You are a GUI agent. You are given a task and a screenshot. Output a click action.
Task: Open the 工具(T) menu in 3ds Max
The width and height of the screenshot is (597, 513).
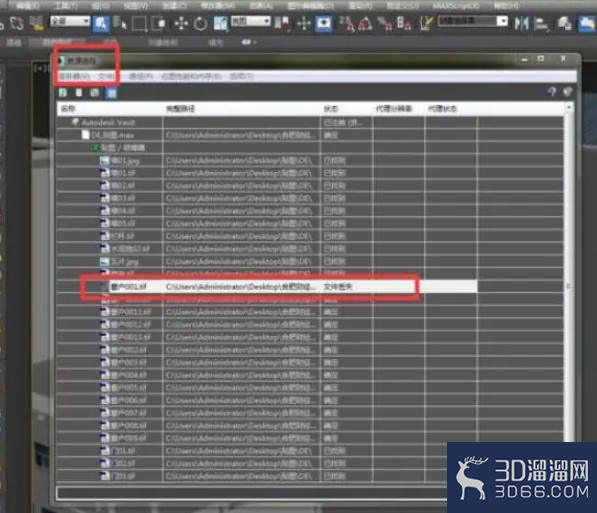tap(66, 5)
